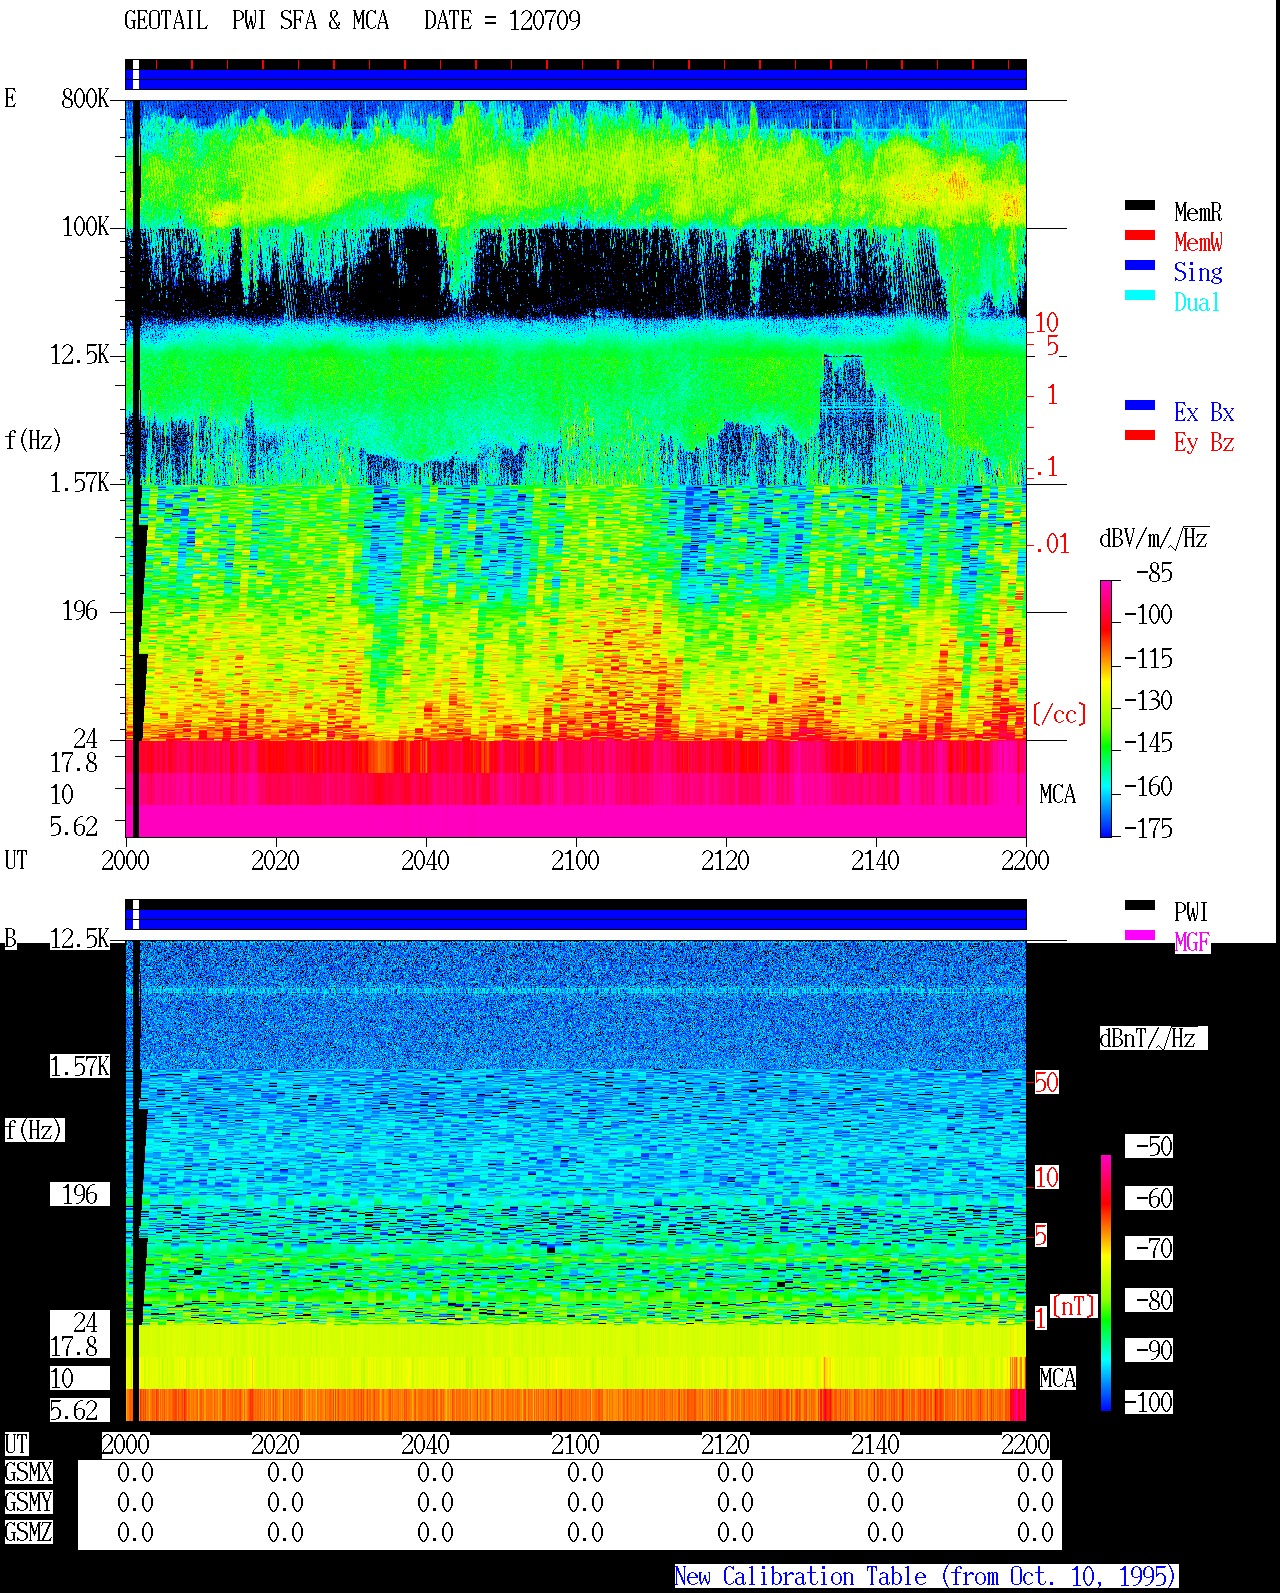
Task: Click the dBV/m electric field color scale bar
Action: click(x=1106, y=708)
